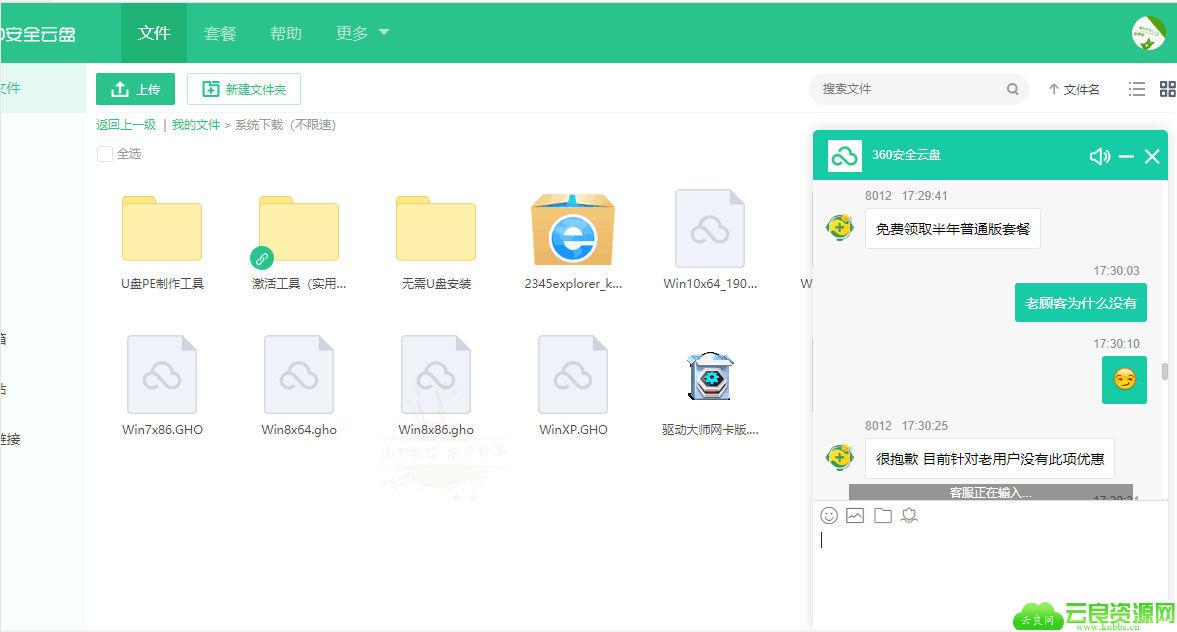This screenshot has width=1177, height=632.
Task: Mute the chat sound speaker icon
Action: pyautogui.click(x=1100, y=156)
